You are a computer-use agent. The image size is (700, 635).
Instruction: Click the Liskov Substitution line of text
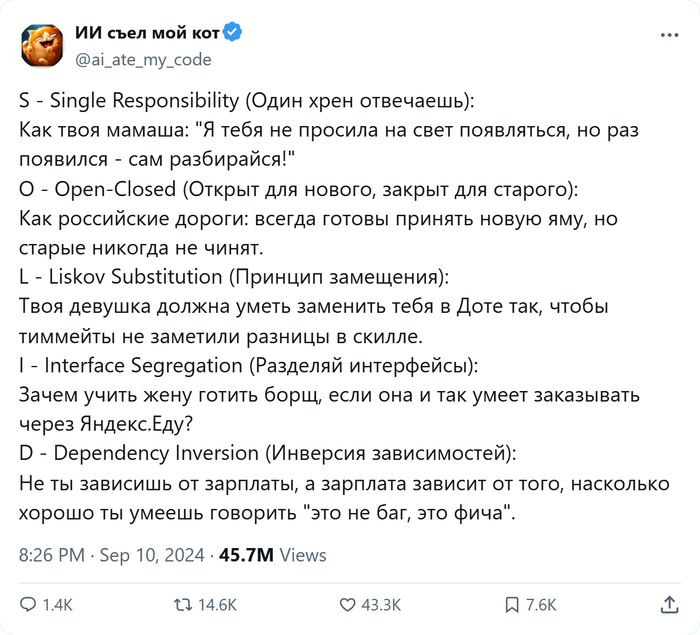pos(234,277)
